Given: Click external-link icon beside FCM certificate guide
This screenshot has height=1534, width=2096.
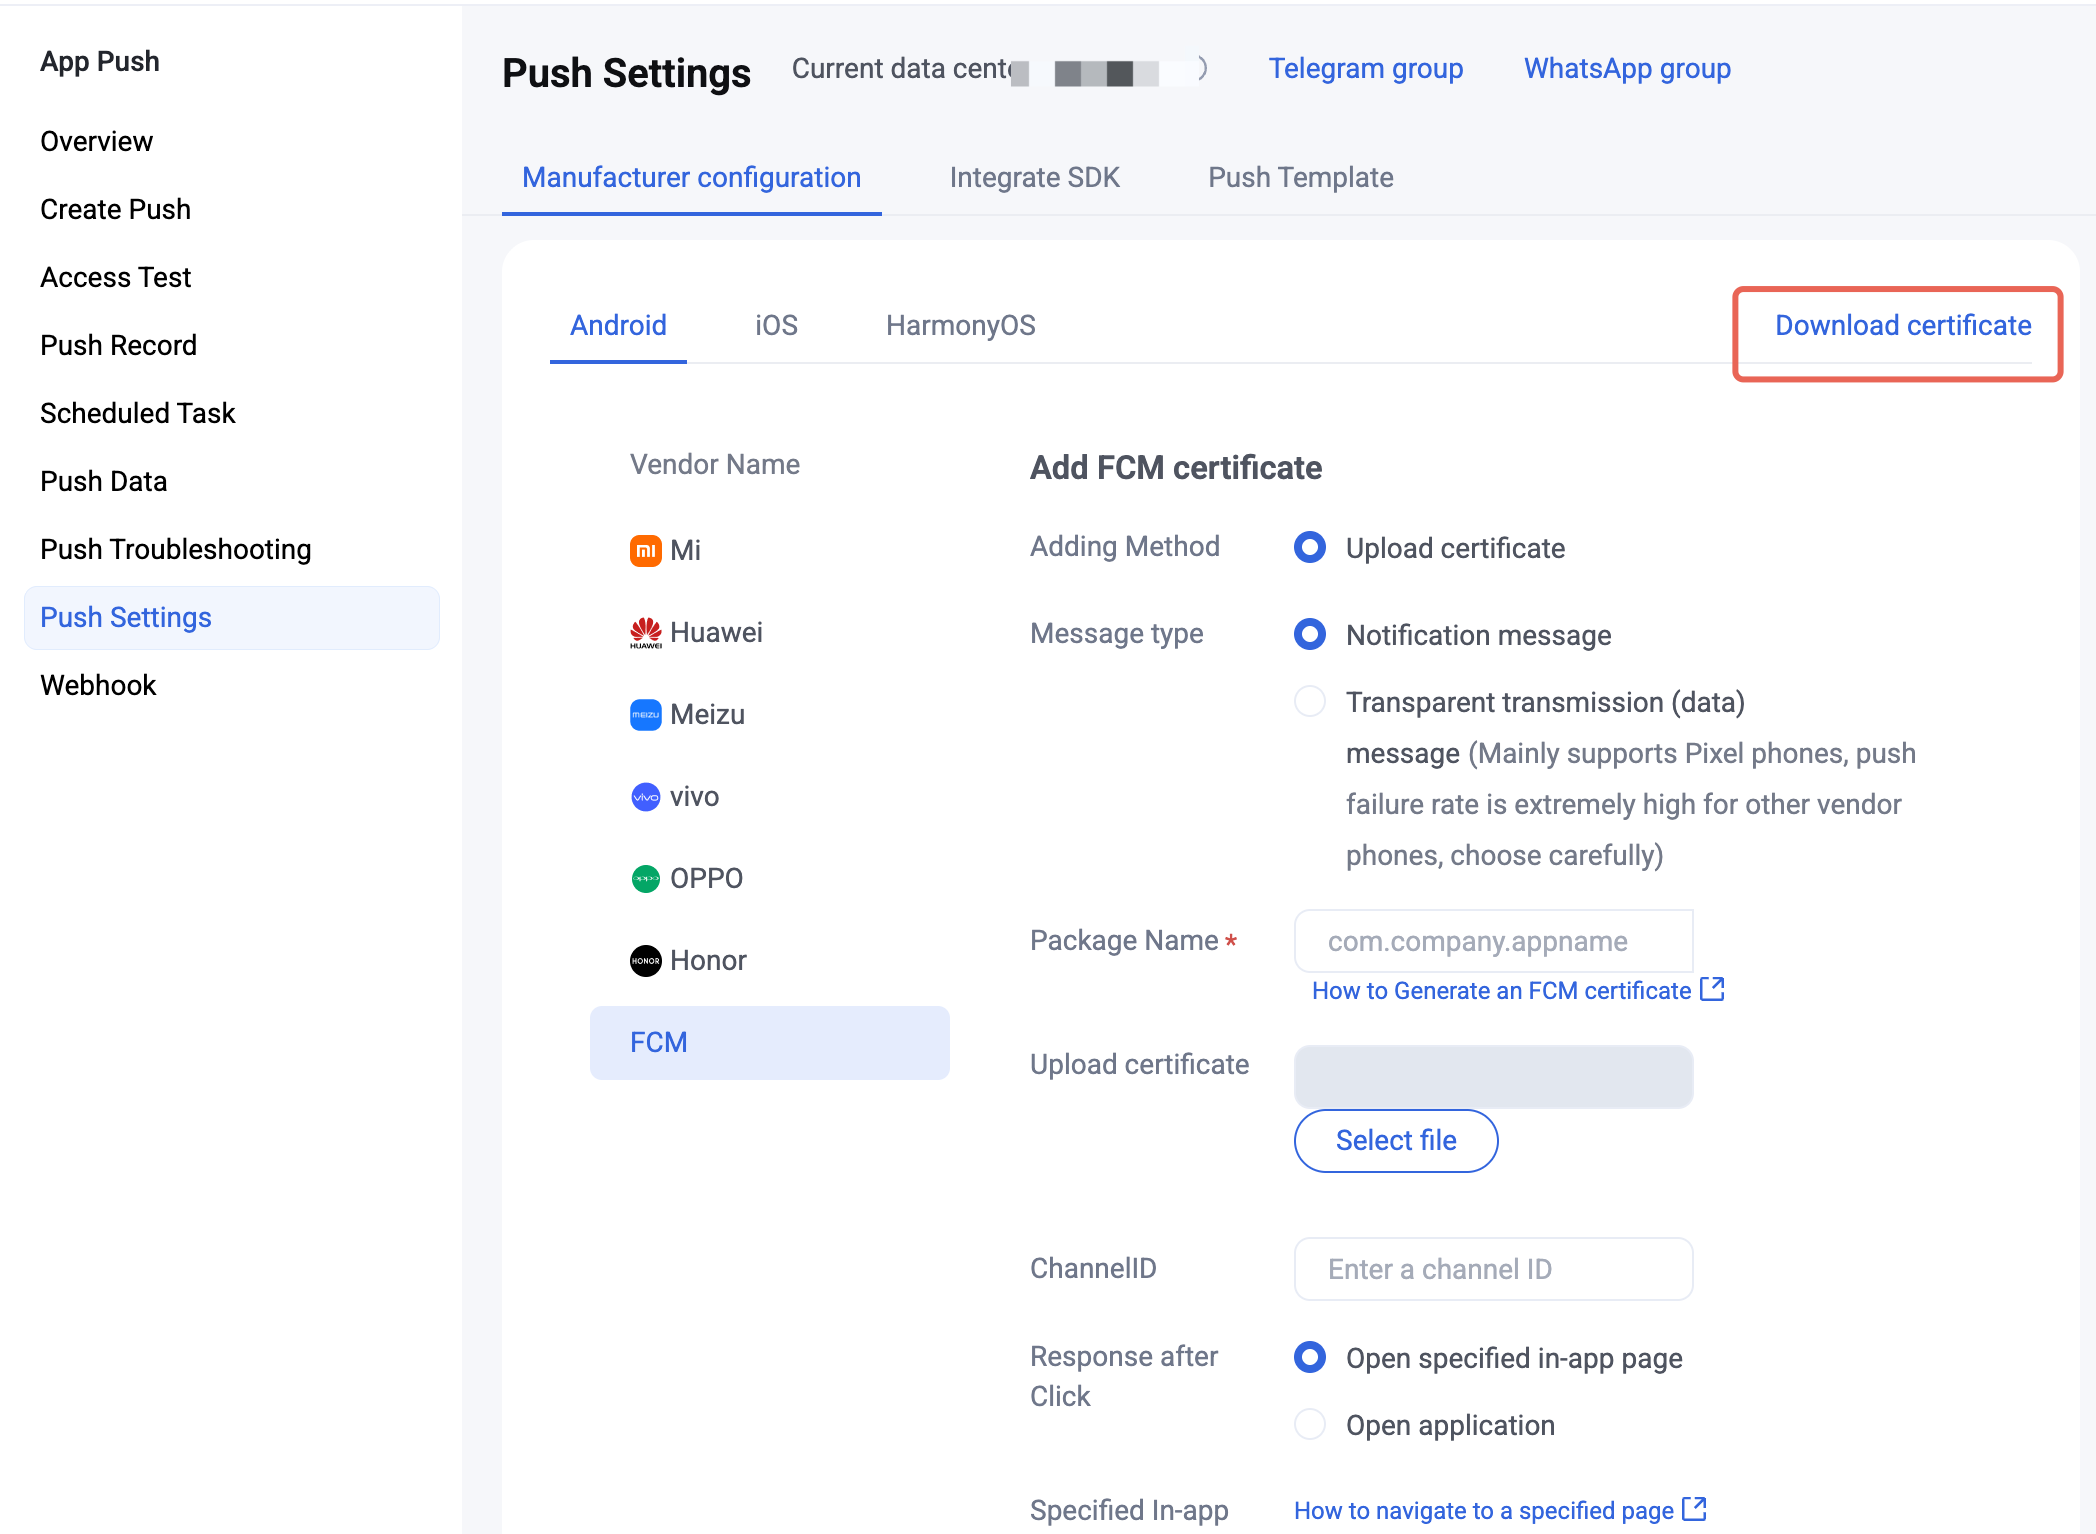Looking at the screenshot, I should point(1712,989).
